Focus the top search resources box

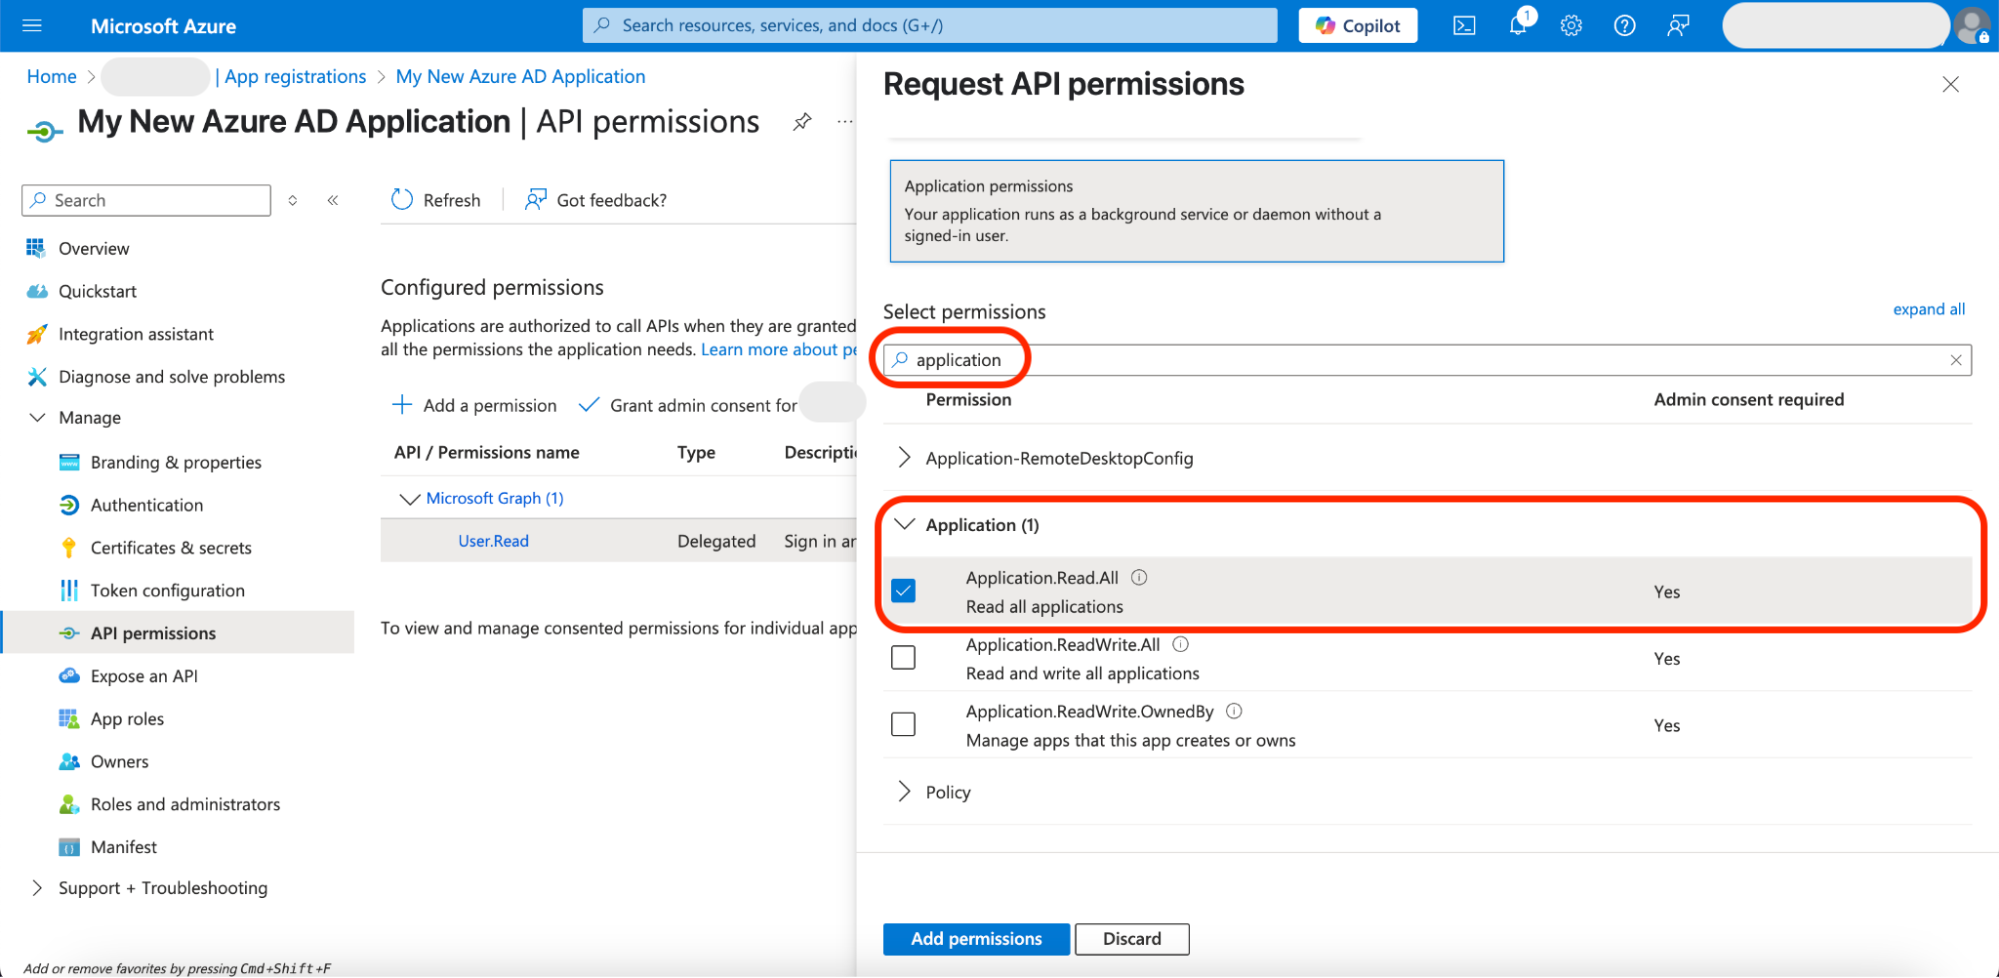pyautogui.click(x=930, y=26)
